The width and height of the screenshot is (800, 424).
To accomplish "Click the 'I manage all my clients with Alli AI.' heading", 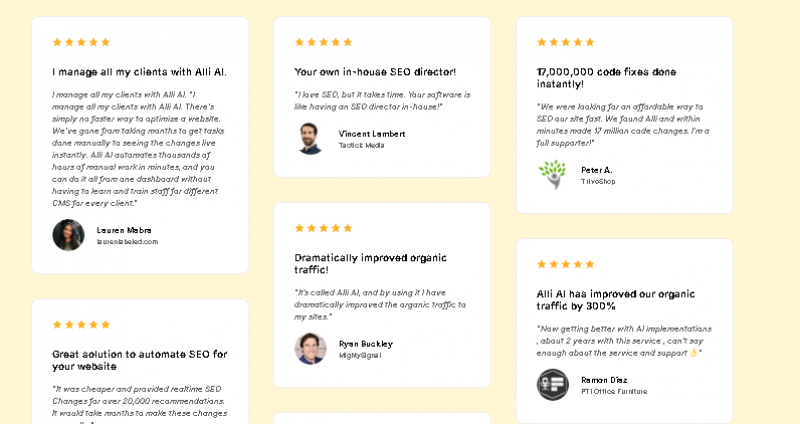I will (x=139, y=72).
